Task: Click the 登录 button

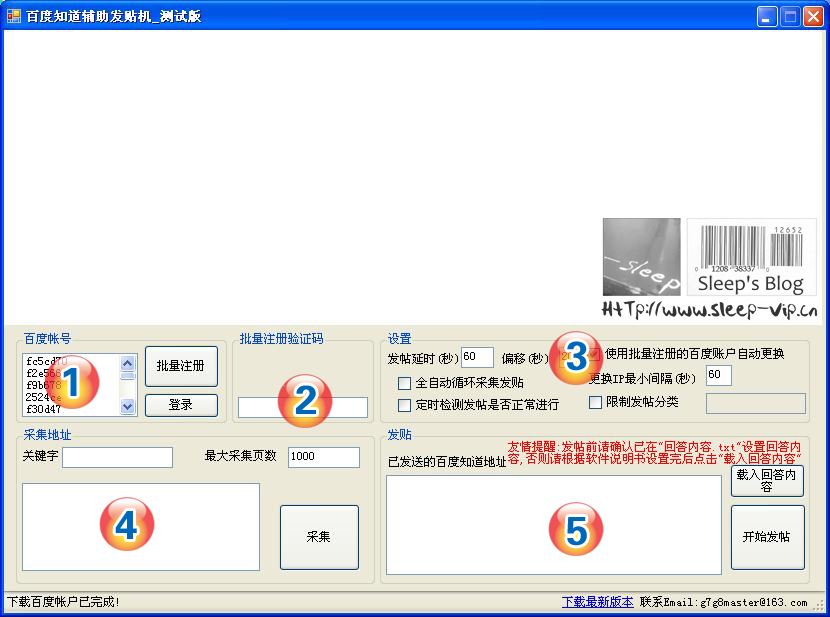Action: point(181,405)
